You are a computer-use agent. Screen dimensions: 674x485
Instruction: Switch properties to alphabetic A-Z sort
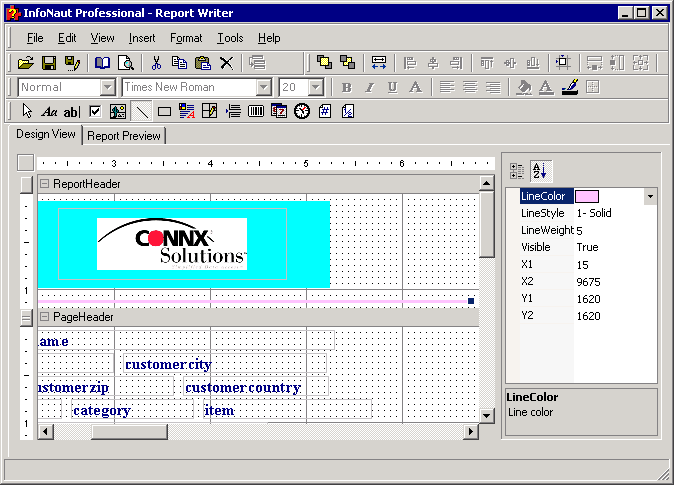point(541,170)
